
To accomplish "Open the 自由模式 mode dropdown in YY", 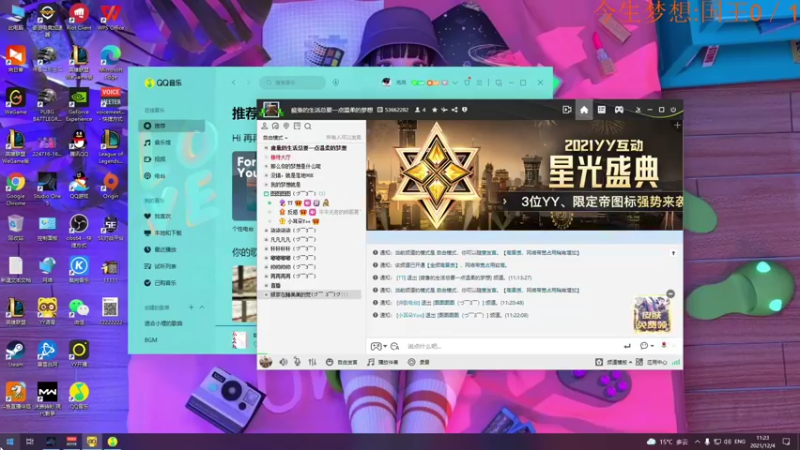I will tap(276, 138).
